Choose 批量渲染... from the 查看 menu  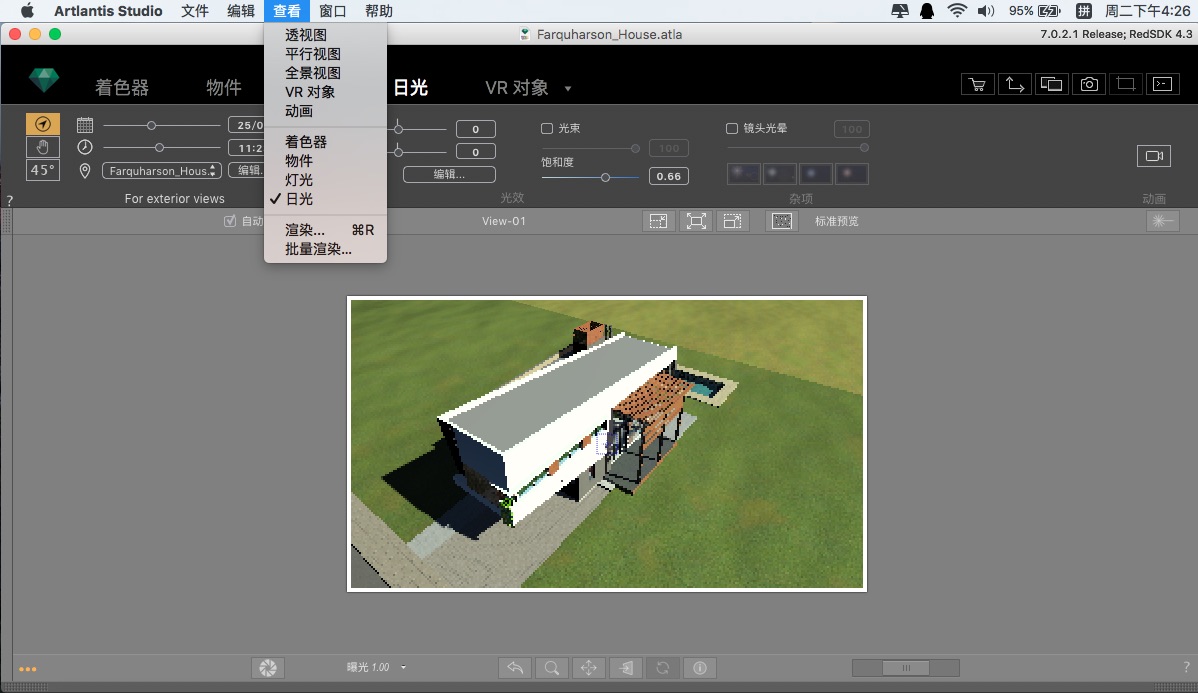coord(325,249)
